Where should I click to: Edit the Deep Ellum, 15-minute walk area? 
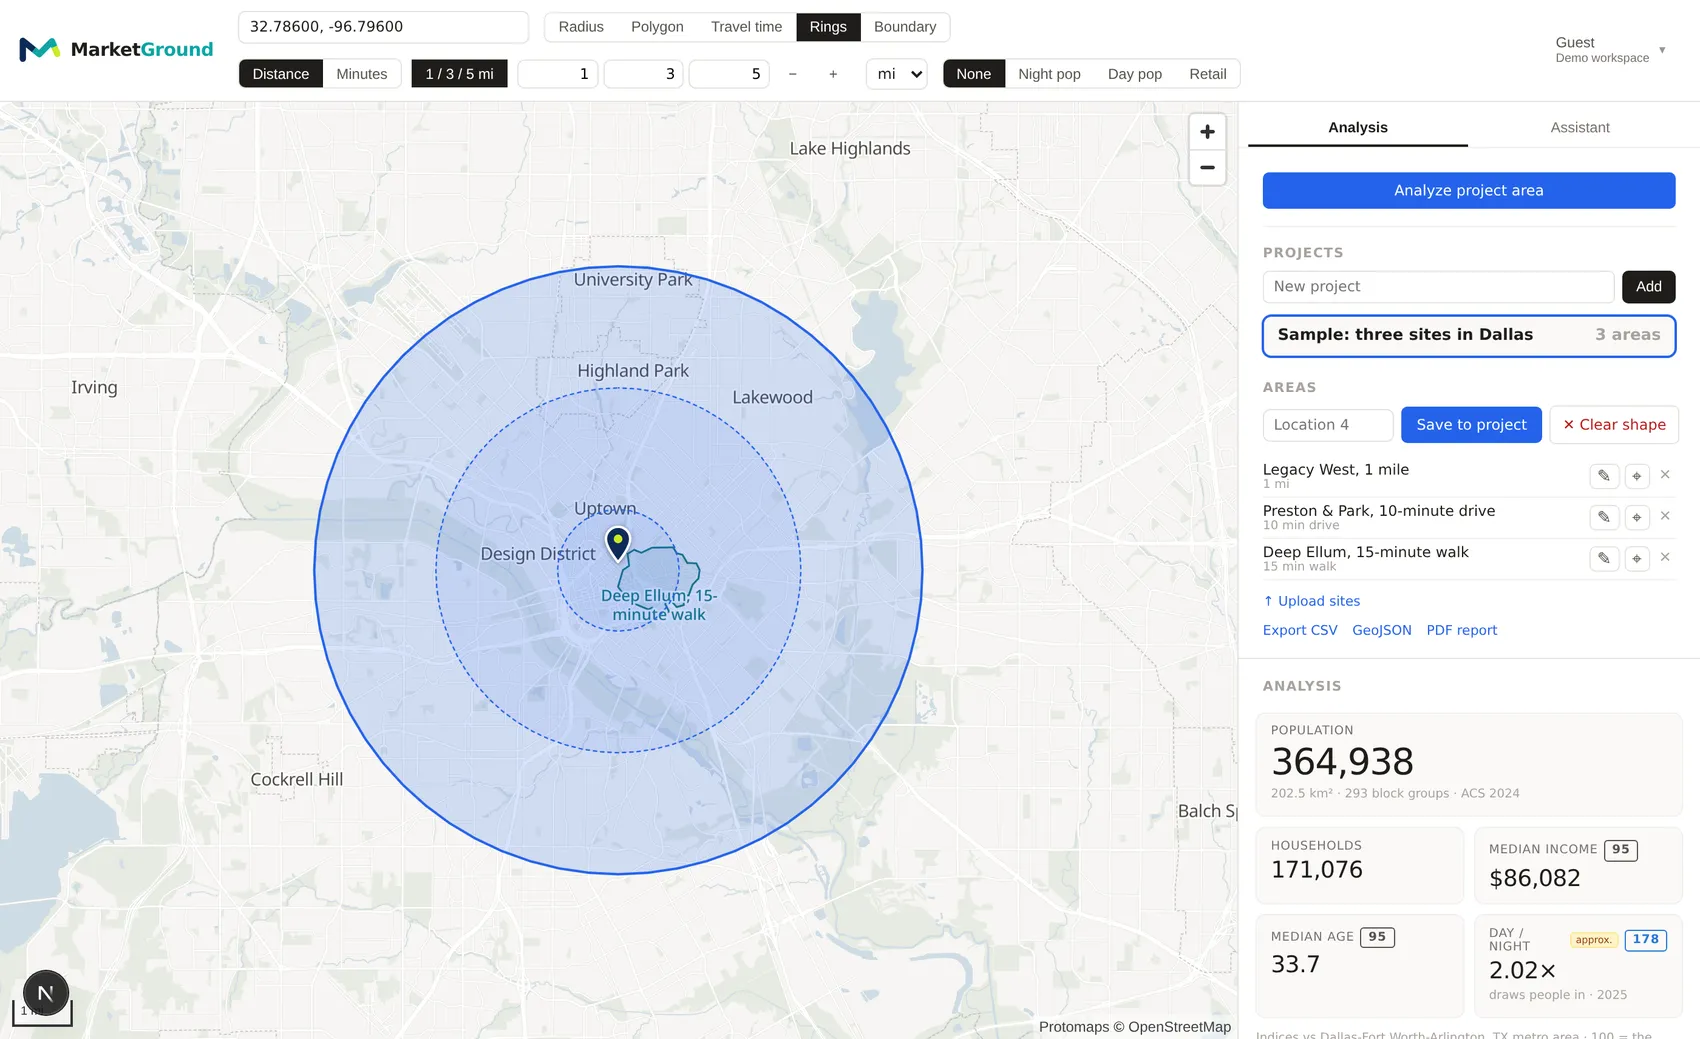1604,558
